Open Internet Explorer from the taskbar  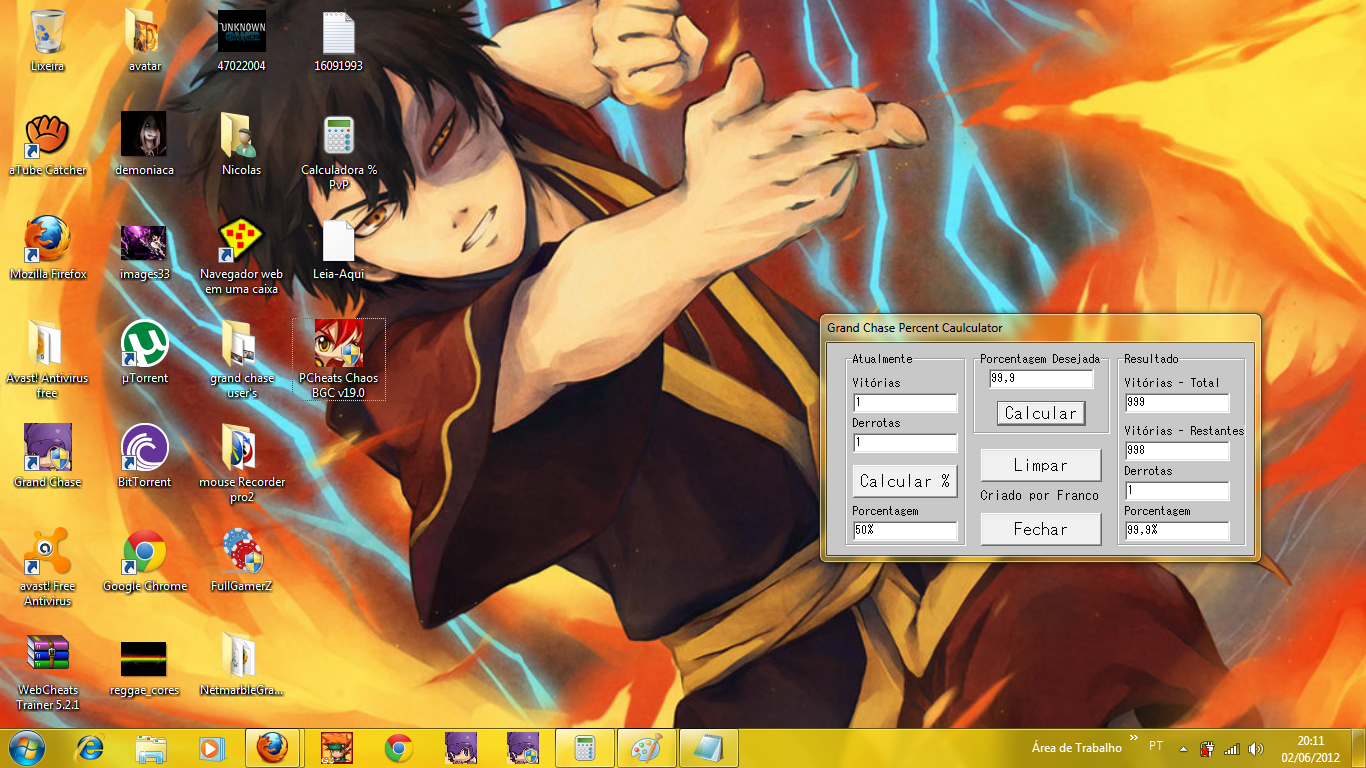click(90, 748)
